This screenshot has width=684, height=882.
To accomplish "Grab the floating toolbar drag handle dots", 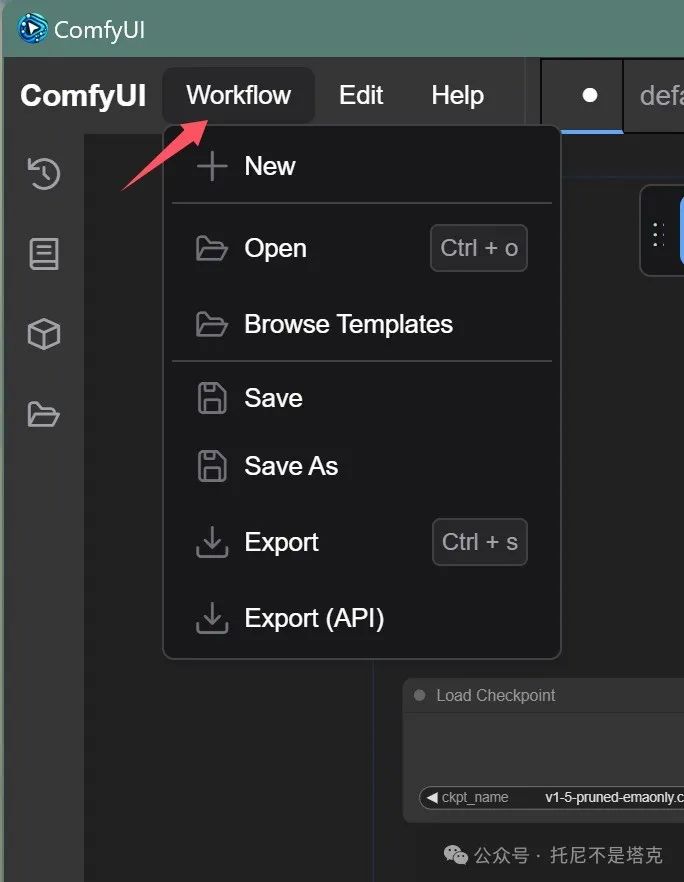I will pyautogui.click(x=659, y=235).
